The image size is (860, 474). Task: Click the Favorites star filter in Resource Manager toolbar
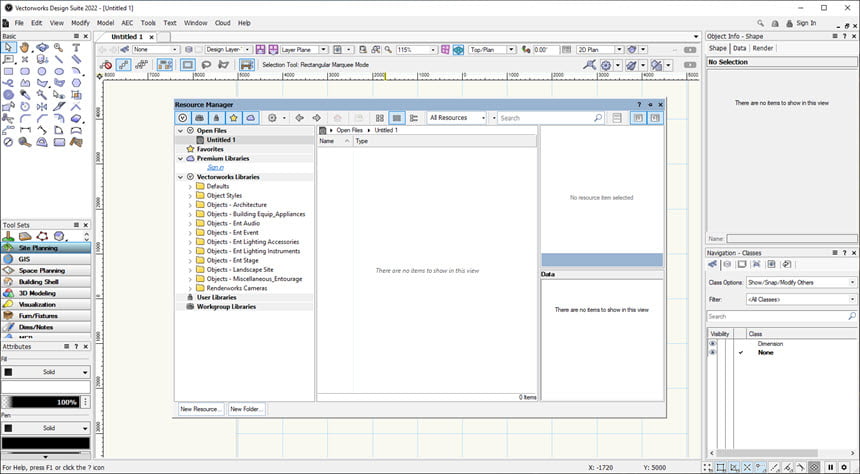[x=234, y=118]
